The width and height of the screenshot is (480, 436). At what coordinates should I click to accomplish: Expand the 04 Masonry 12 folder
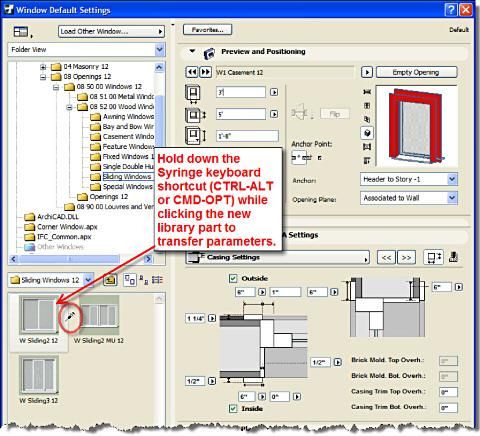pos(43,67)
